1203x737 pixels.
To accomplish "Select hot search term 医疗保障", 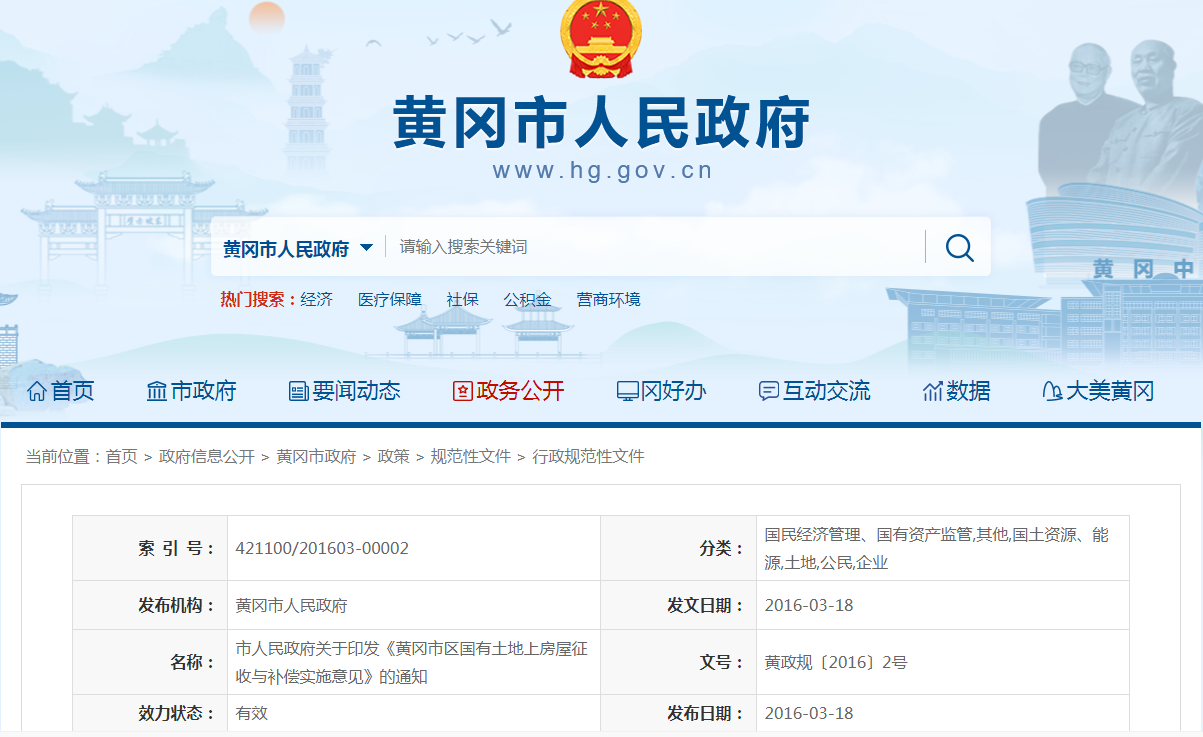I will 390,299.
